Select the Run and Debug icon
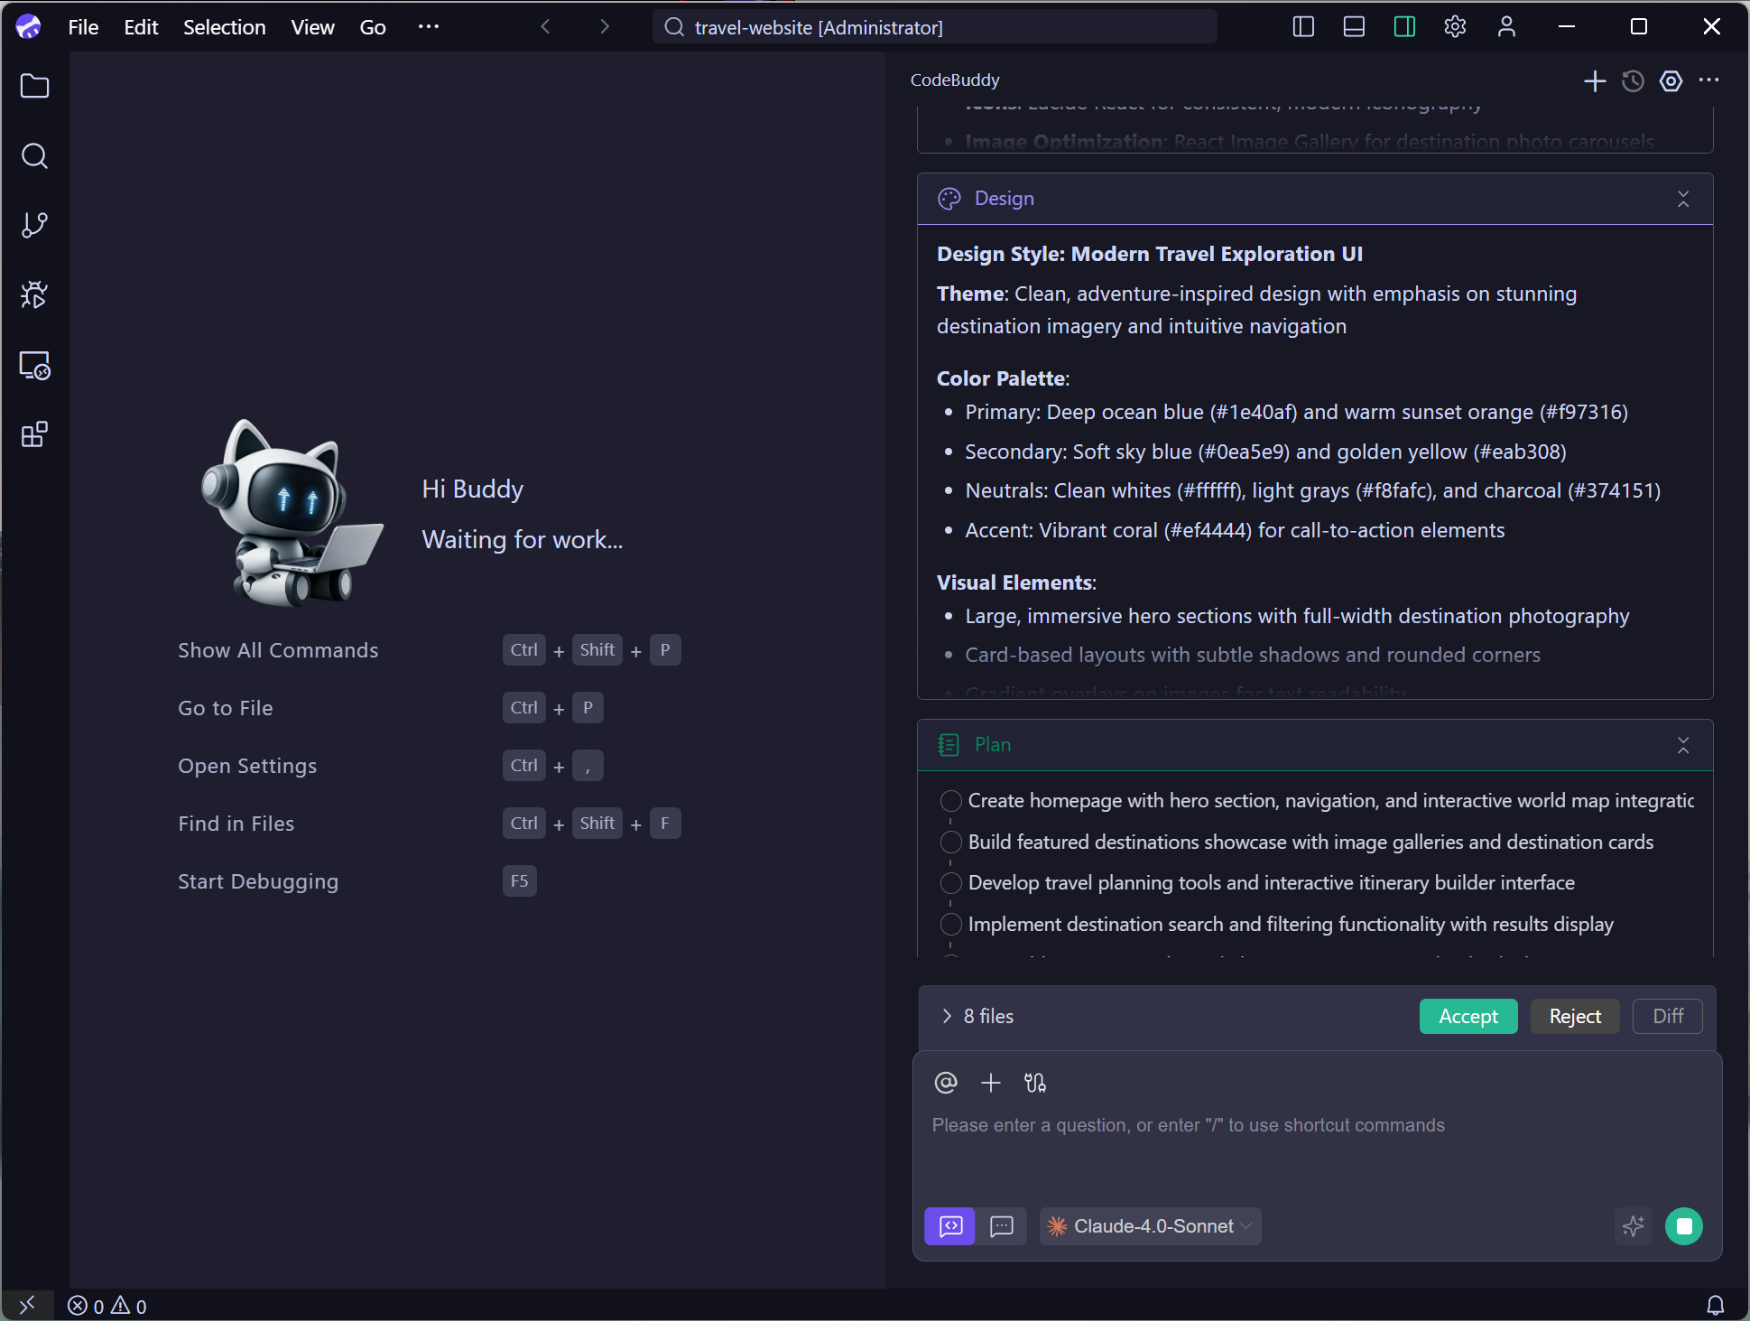The image size is (1750, 1321). (34, 294)
